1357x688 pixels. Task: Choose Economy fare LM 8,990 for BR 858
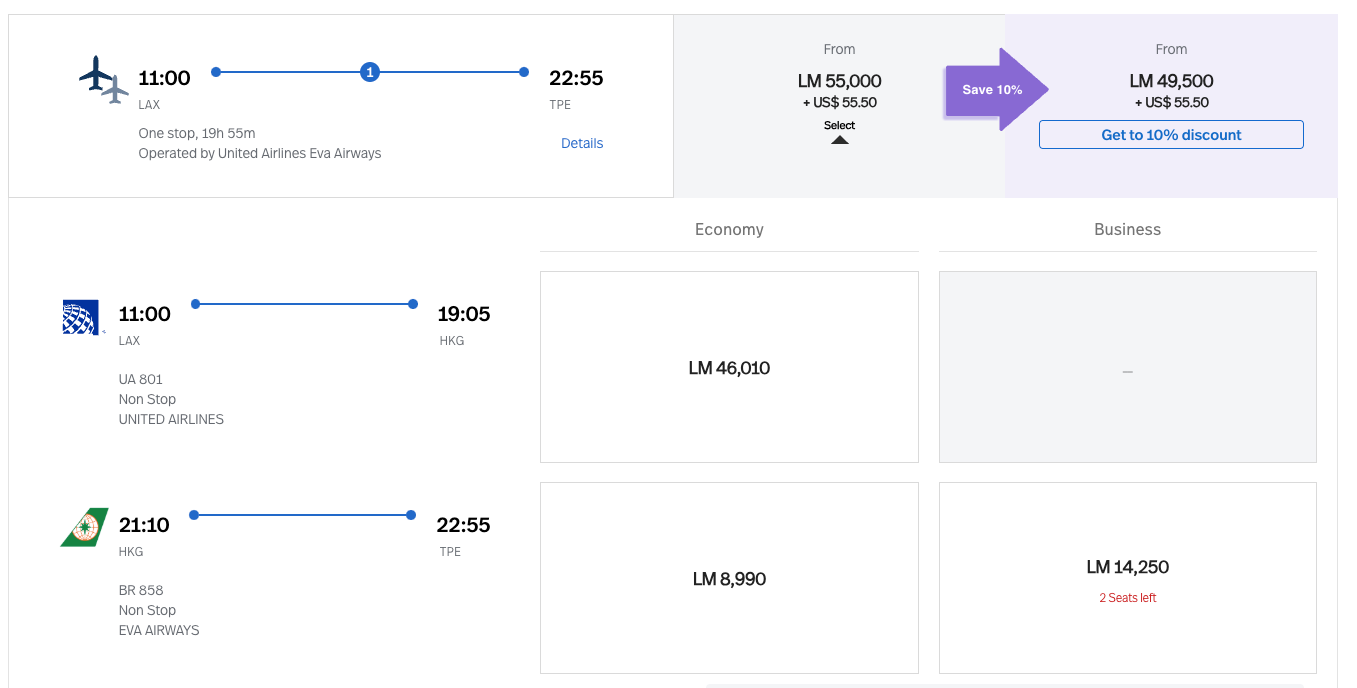pos(729,578)
